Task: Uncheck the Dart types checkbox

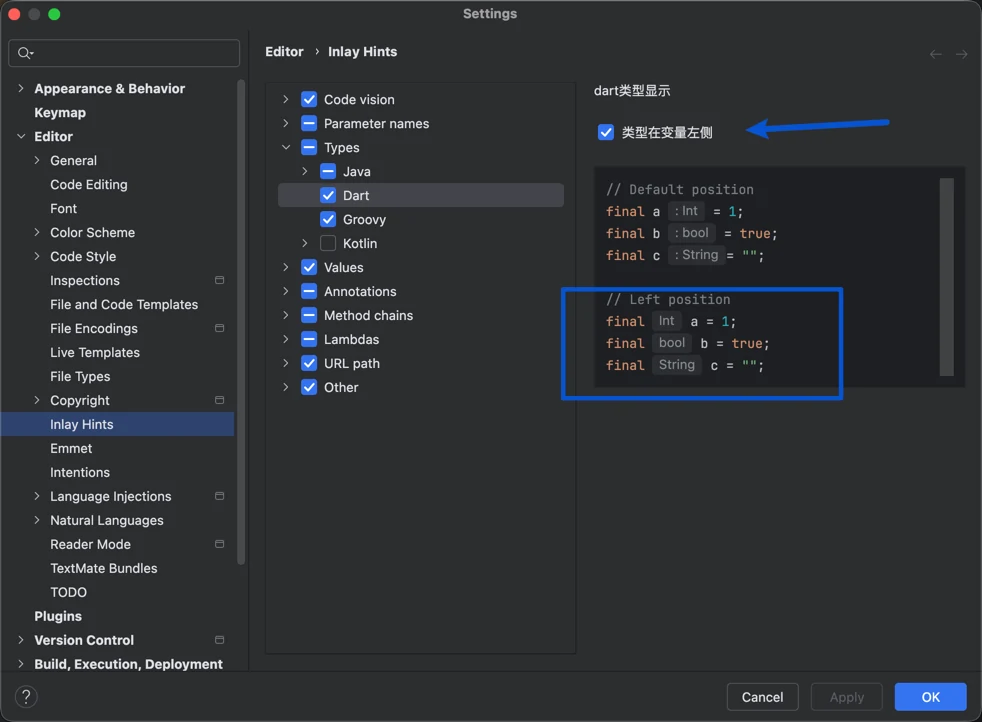Action: click(x=328, y=196)
